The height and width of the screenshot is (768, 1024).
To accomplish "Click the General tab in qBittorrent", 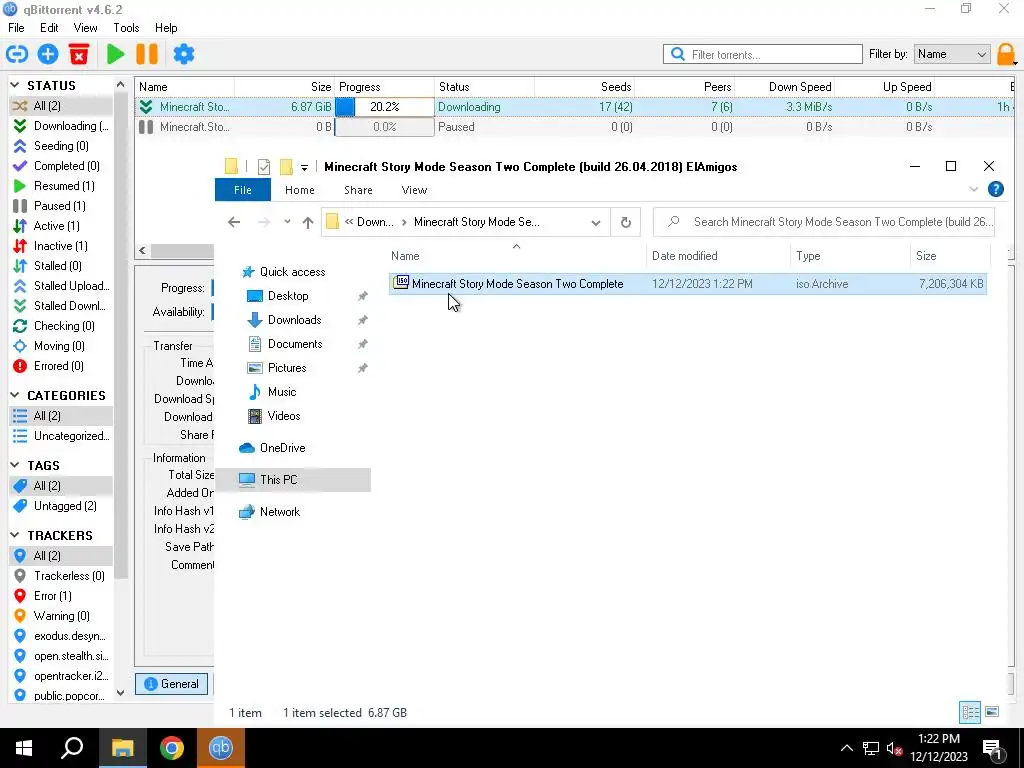I will [x=172, y=684].
